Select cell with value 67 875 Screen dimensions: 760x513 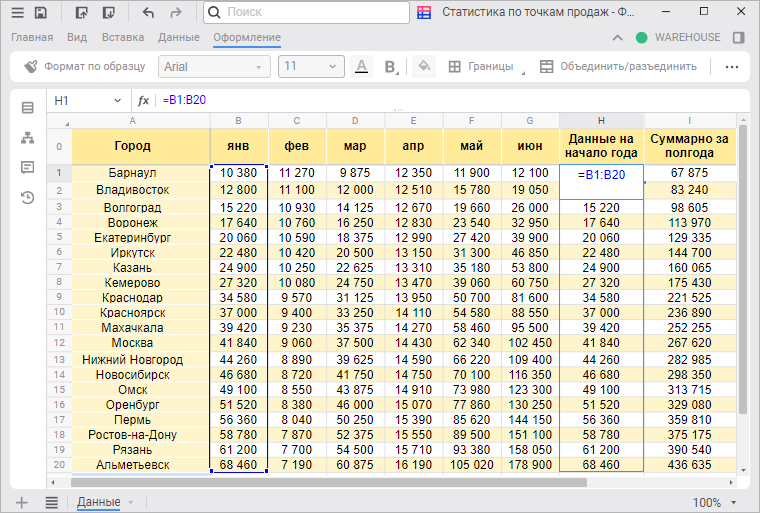coord(689,173)
